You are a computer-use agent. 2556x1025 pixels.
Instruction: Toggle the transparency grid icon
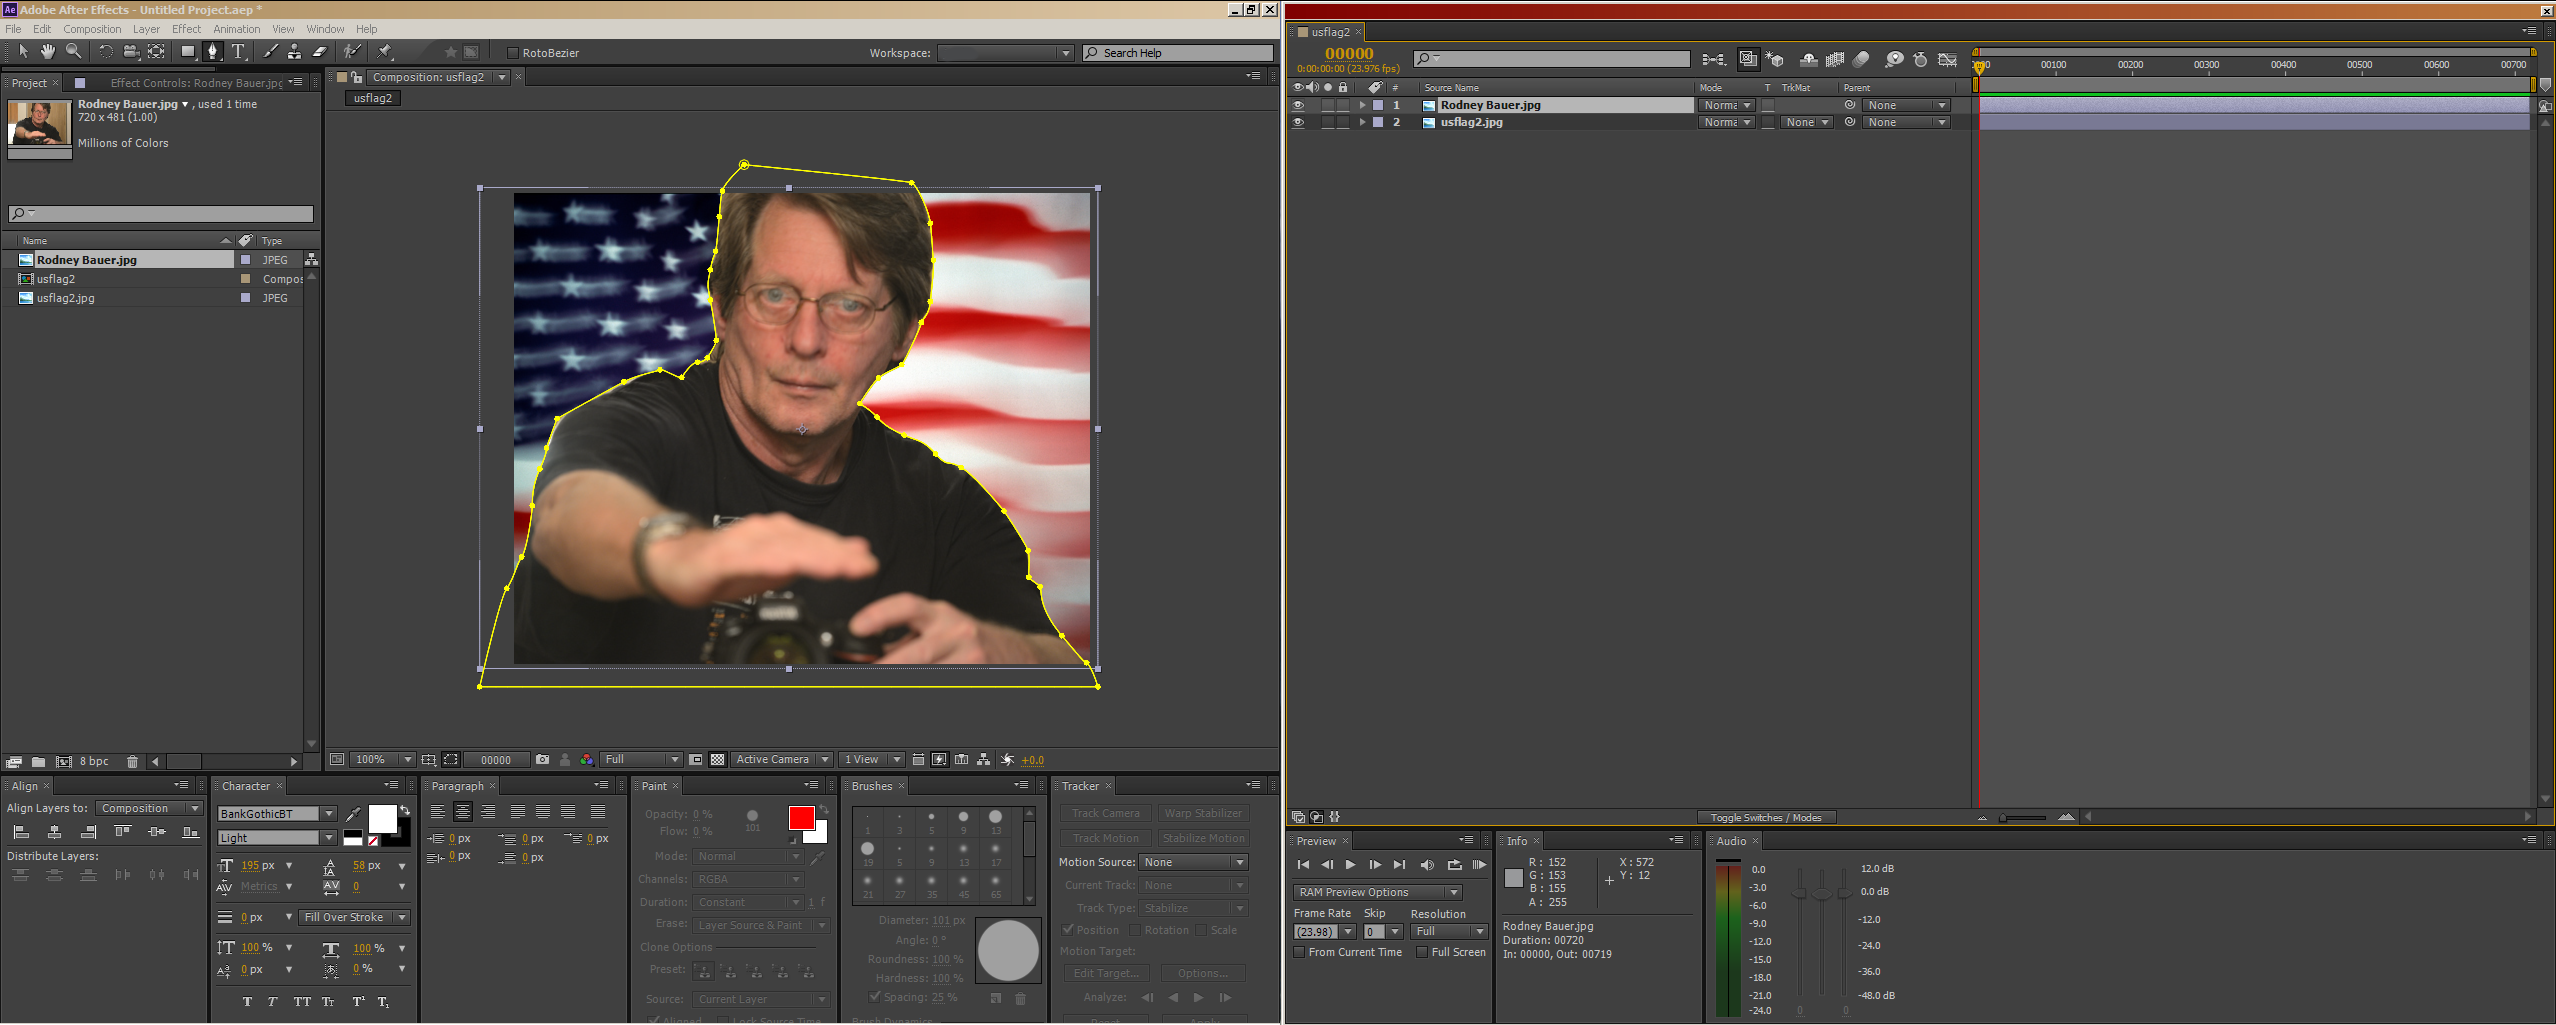[x=717, y=760]
